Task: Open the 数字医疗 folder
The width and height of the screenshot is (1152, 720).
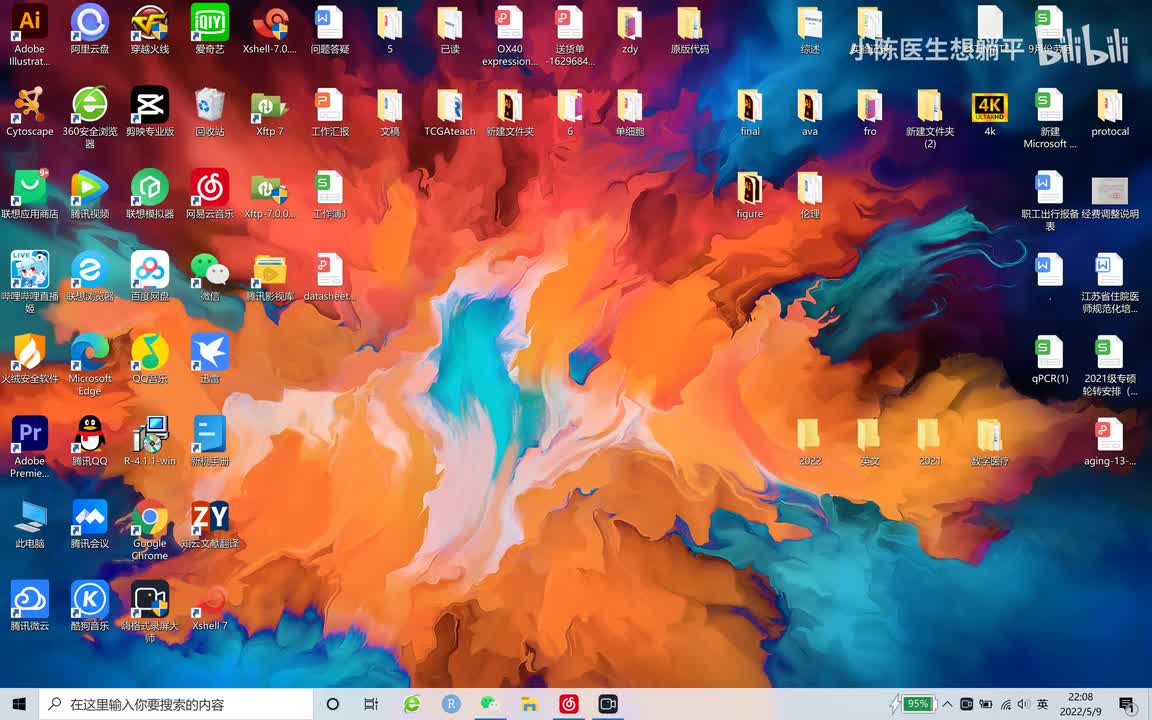Action: pos(990,440)
